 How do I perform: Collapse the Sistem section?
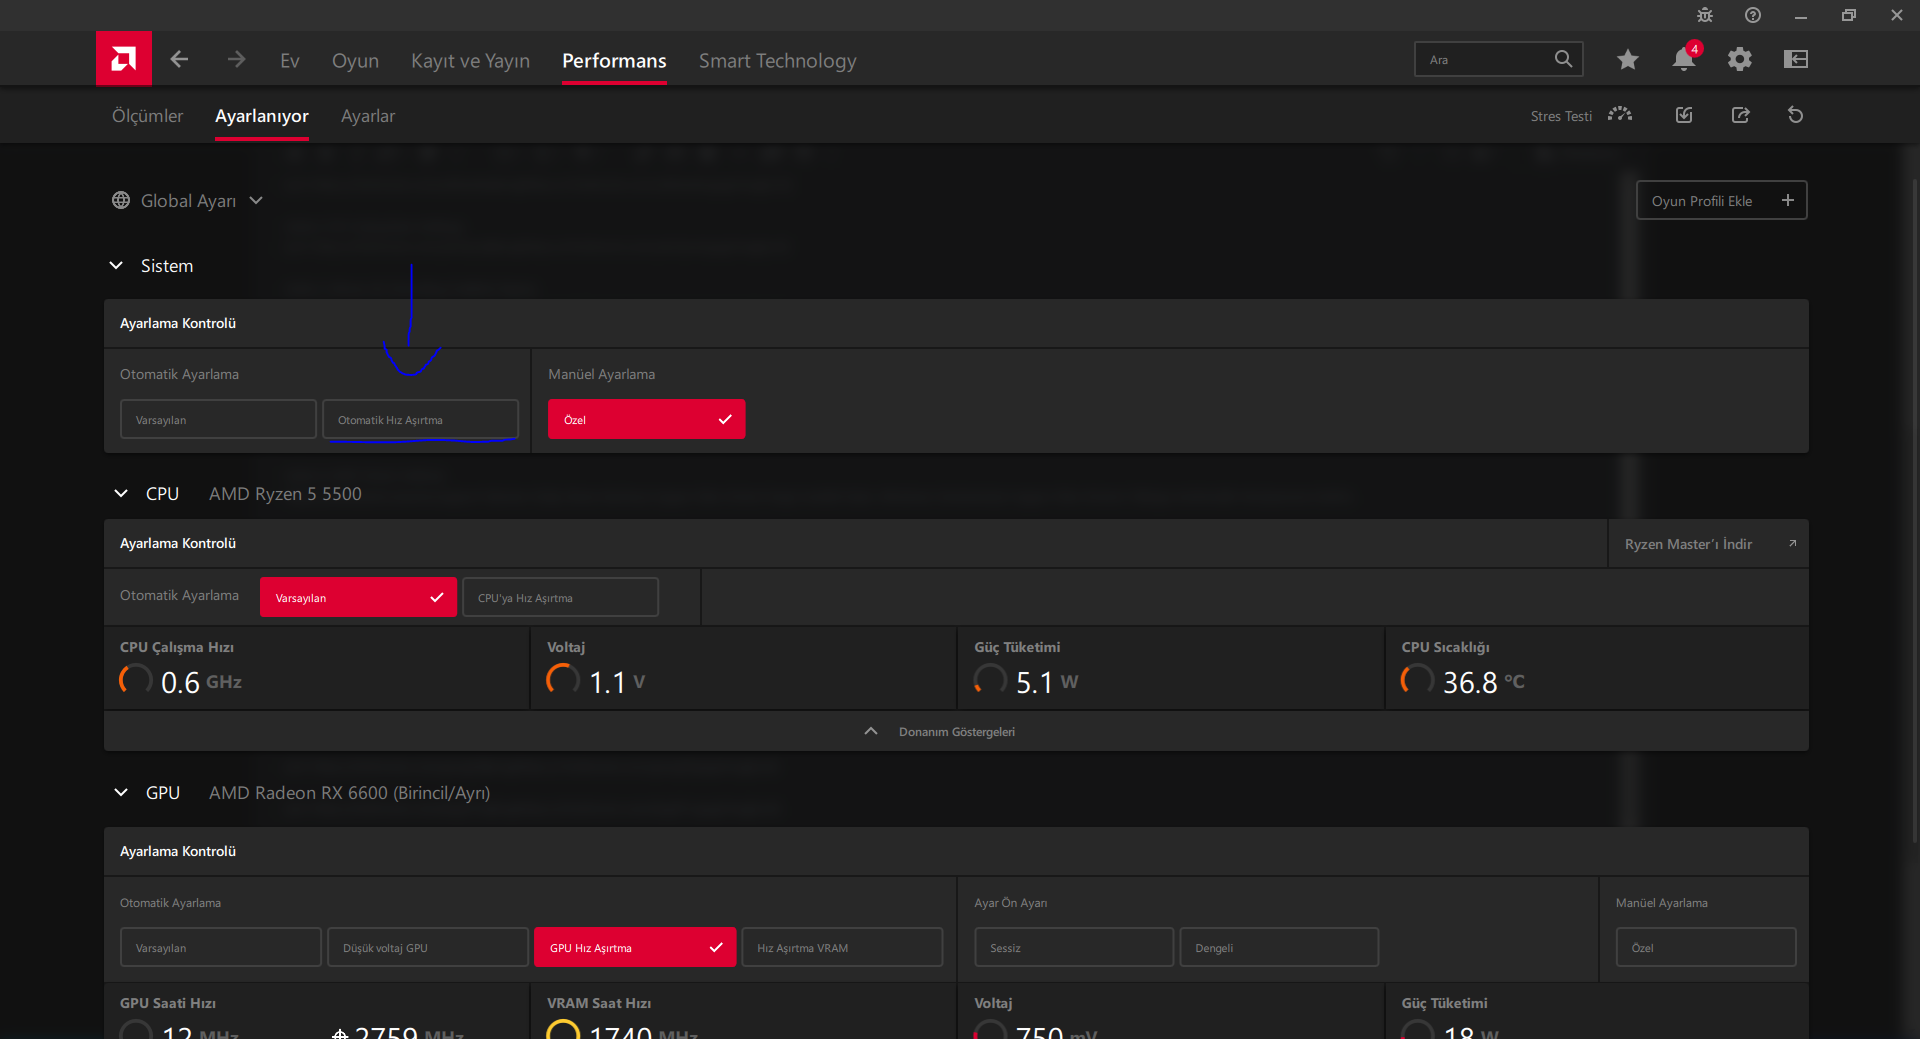[x=116, y=265]
